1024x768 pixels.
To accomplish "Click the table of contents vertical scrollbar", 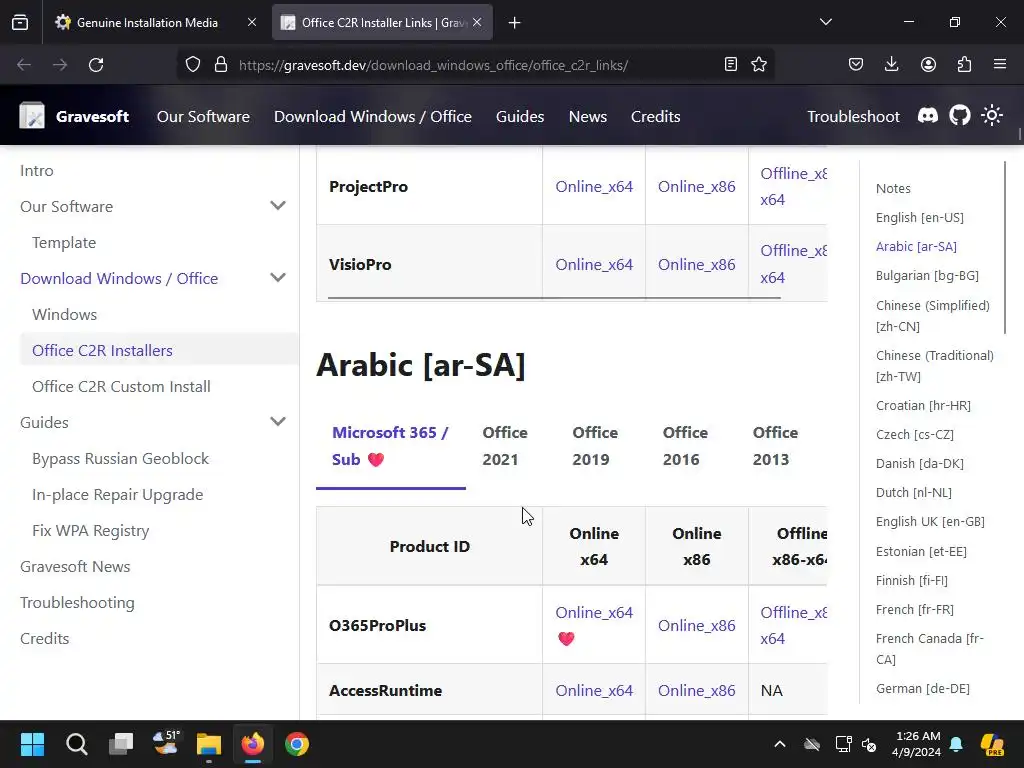I will (x=1005, y=248).
